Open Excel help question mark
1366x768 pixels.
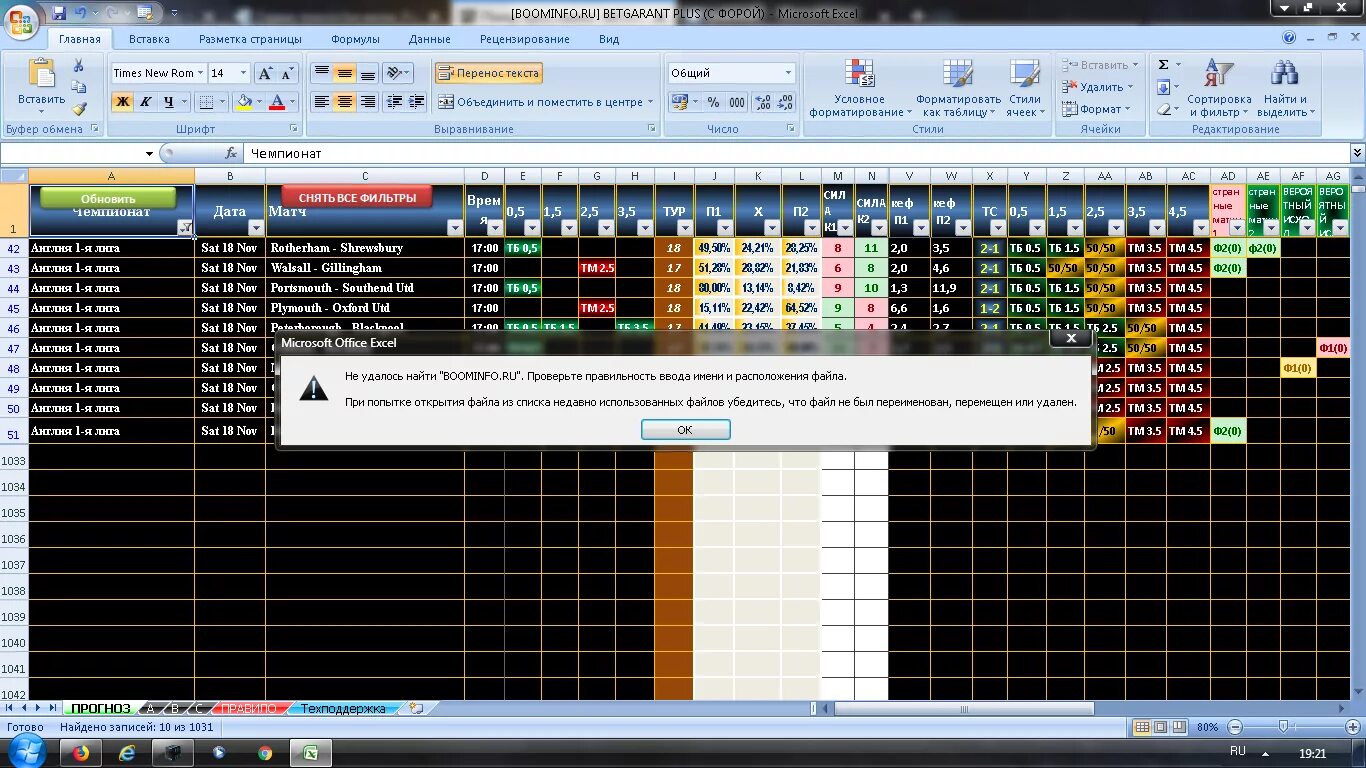1289,38
